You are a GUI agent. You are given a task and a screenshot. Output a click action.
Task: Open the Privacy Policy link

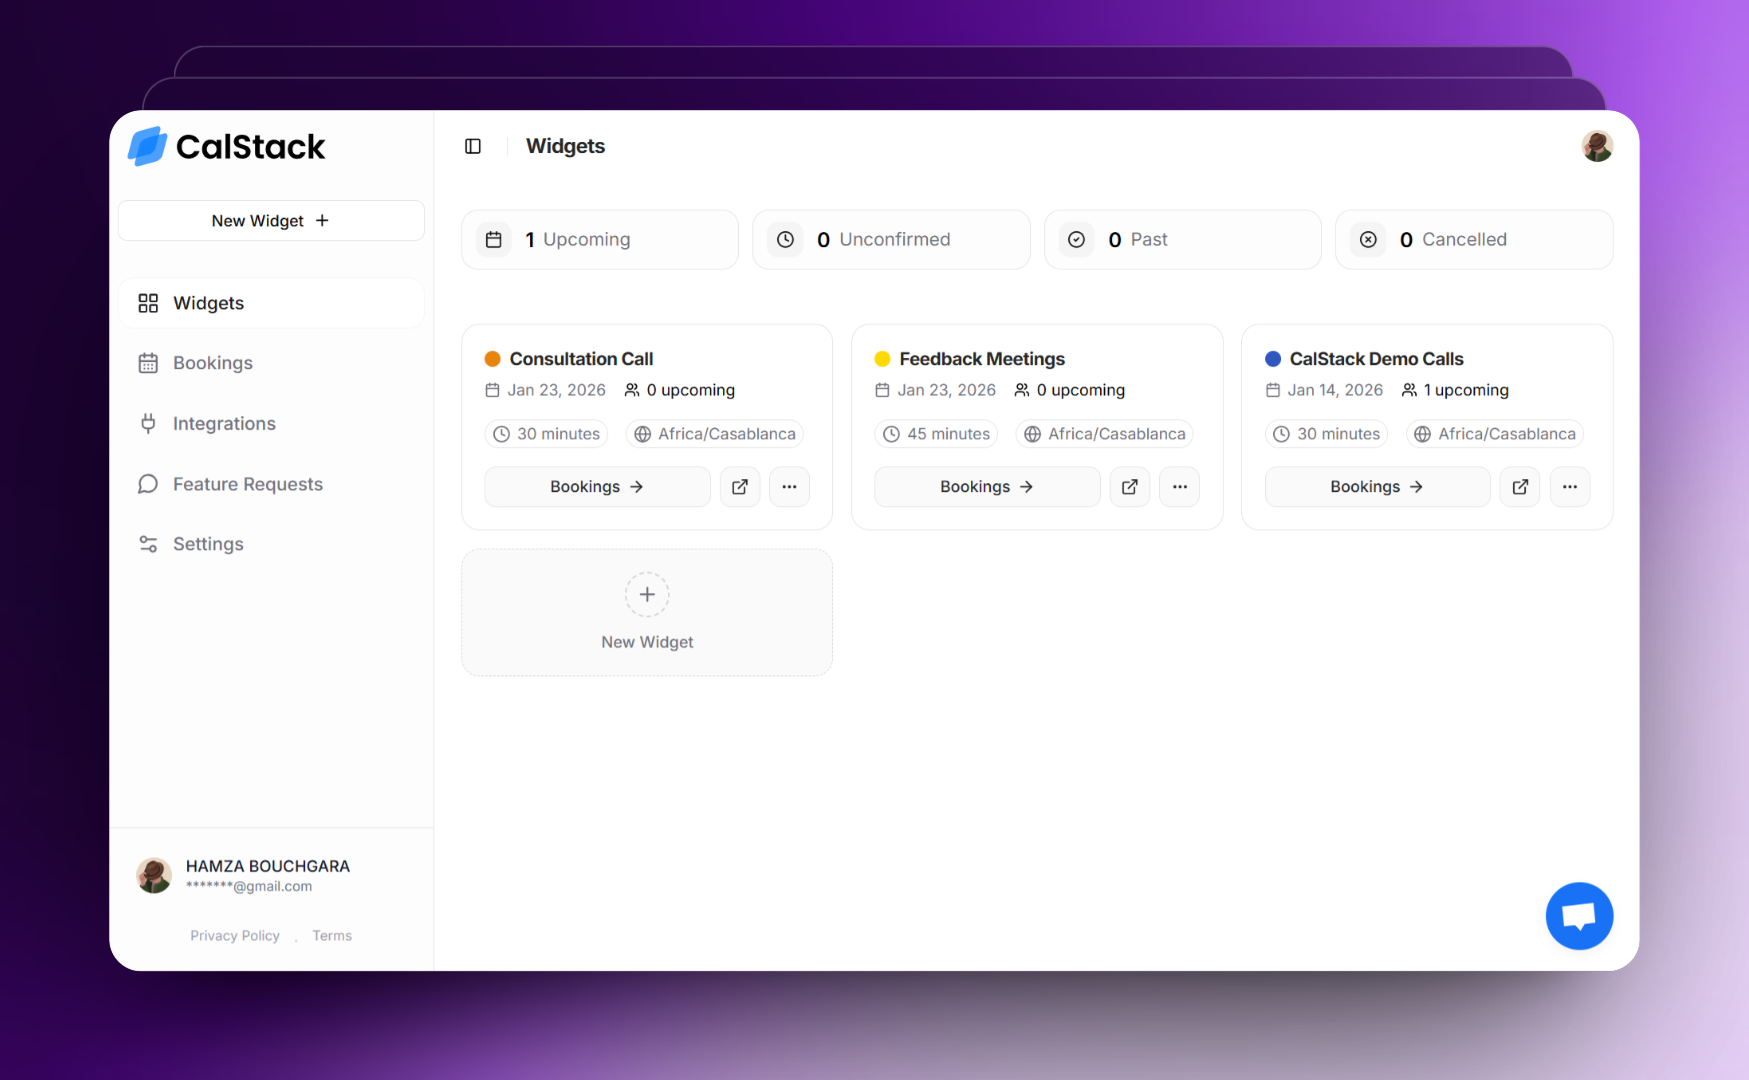[235, 935]
